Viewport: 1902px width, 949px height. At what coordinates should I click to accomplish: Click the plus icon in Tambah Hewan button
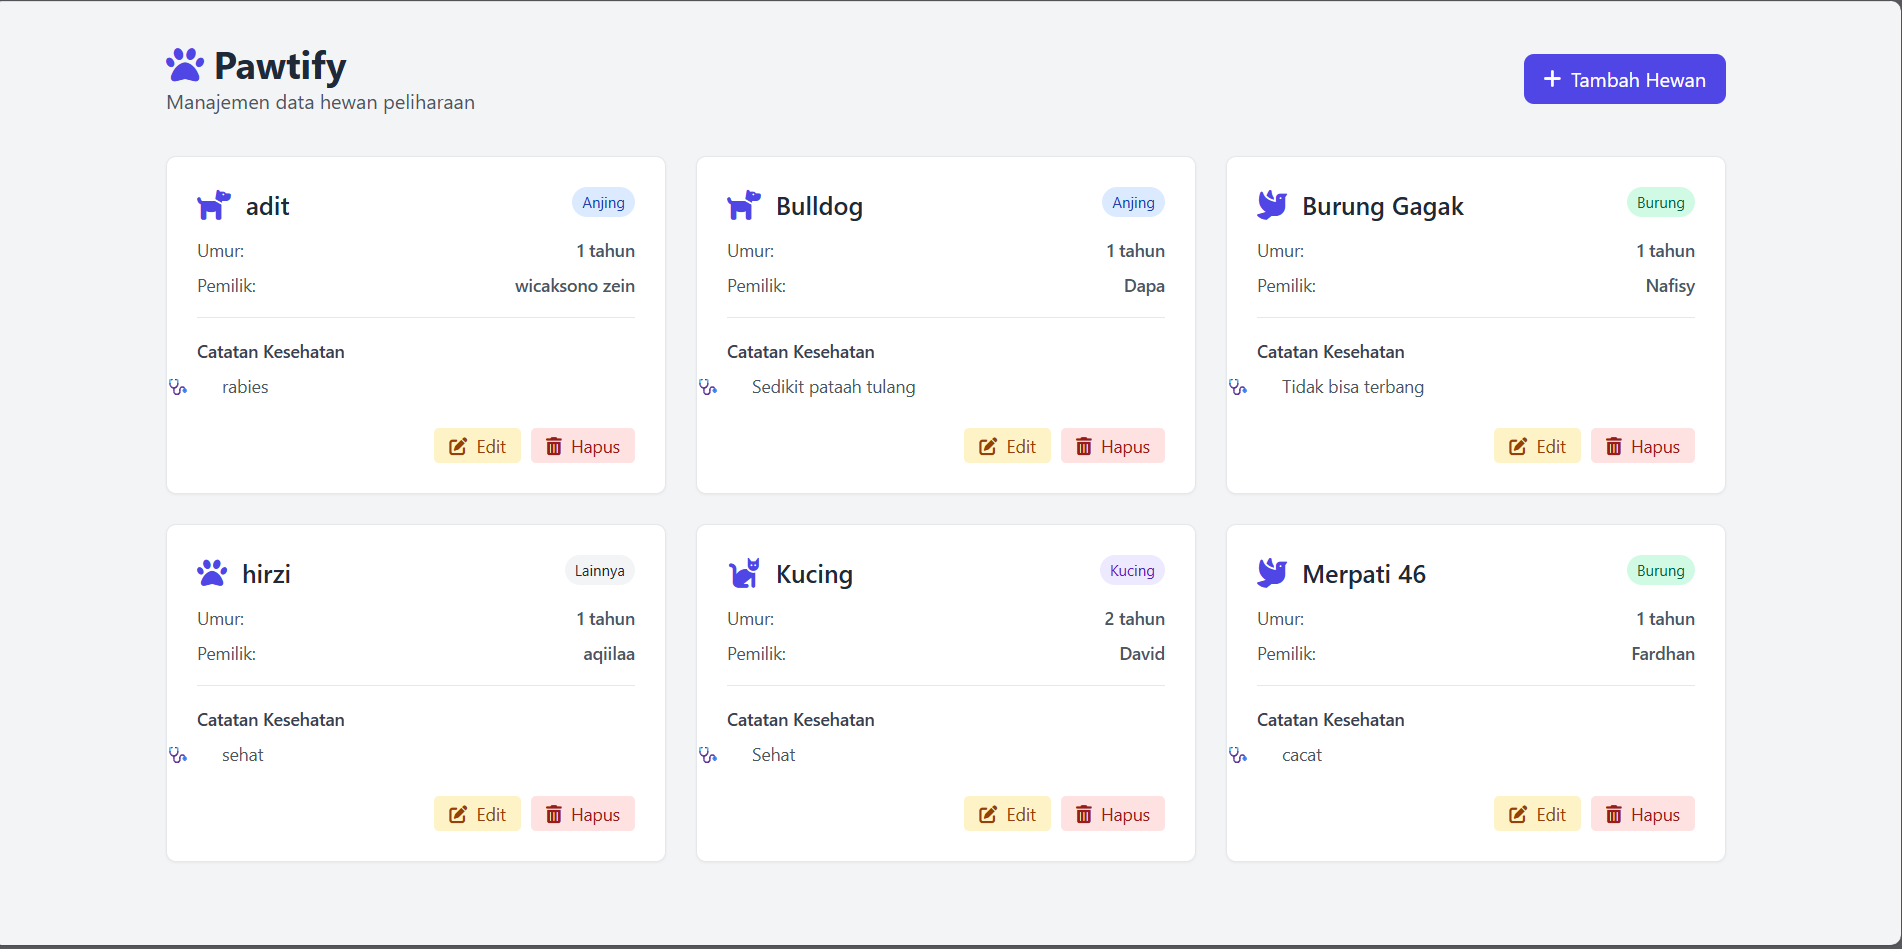click(x=1552, y=78)
